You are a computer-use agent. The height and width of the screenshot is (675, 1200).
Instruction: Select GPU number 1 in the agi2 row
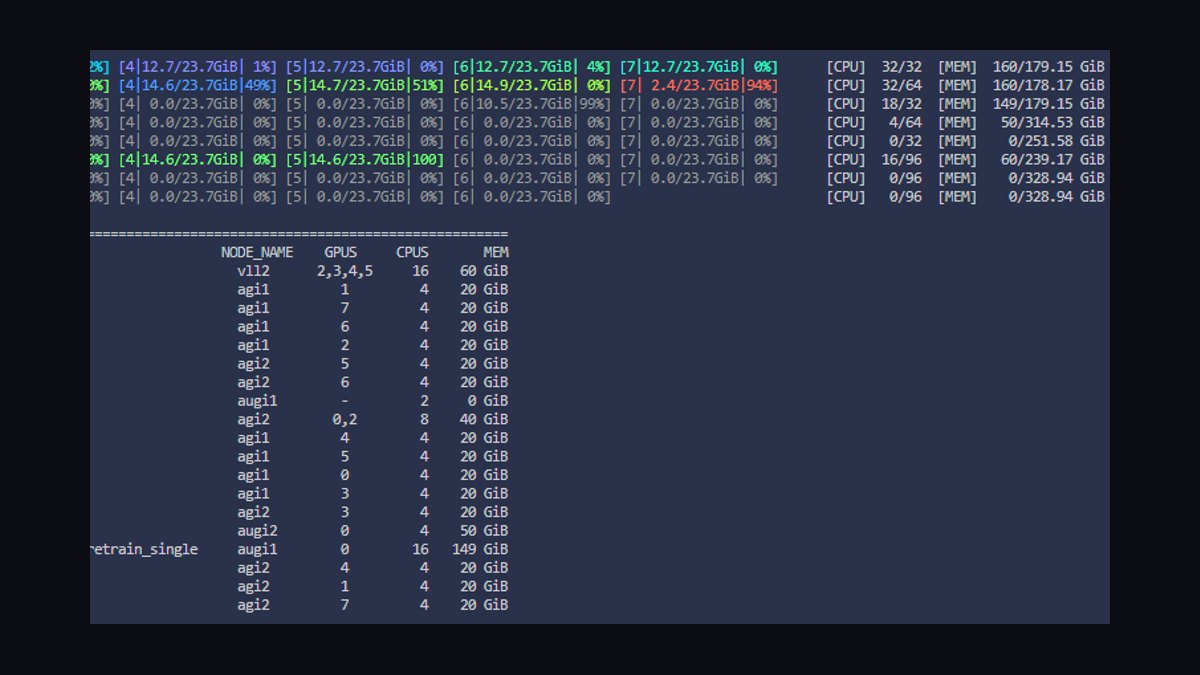coord(345,586)
